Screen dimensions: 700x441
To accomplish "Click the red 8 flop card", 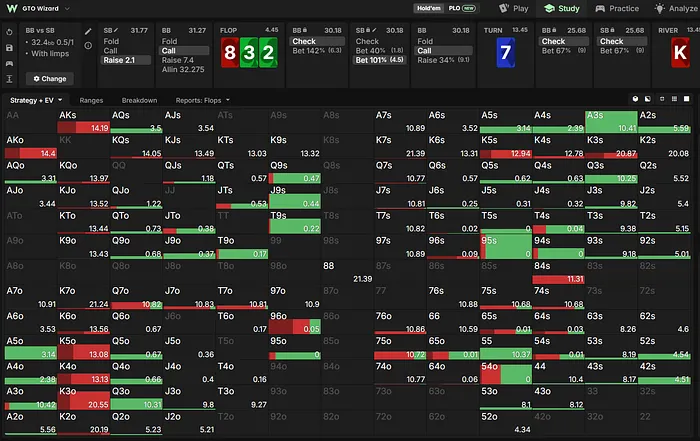I will pyautogui.click(x=230, y=53).
